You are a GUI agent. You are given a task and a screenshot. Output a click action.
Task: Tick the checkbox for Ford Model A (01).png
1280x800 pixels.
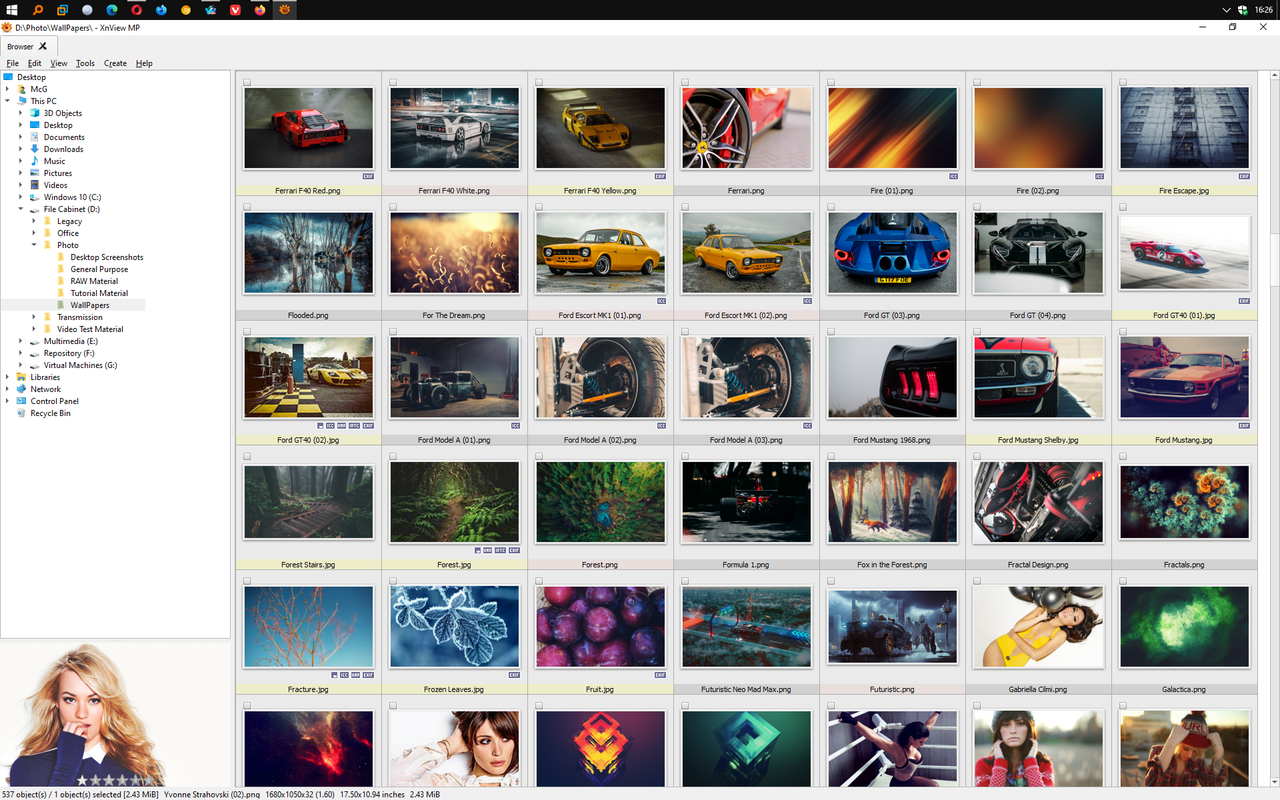click(x=393, y=332)
